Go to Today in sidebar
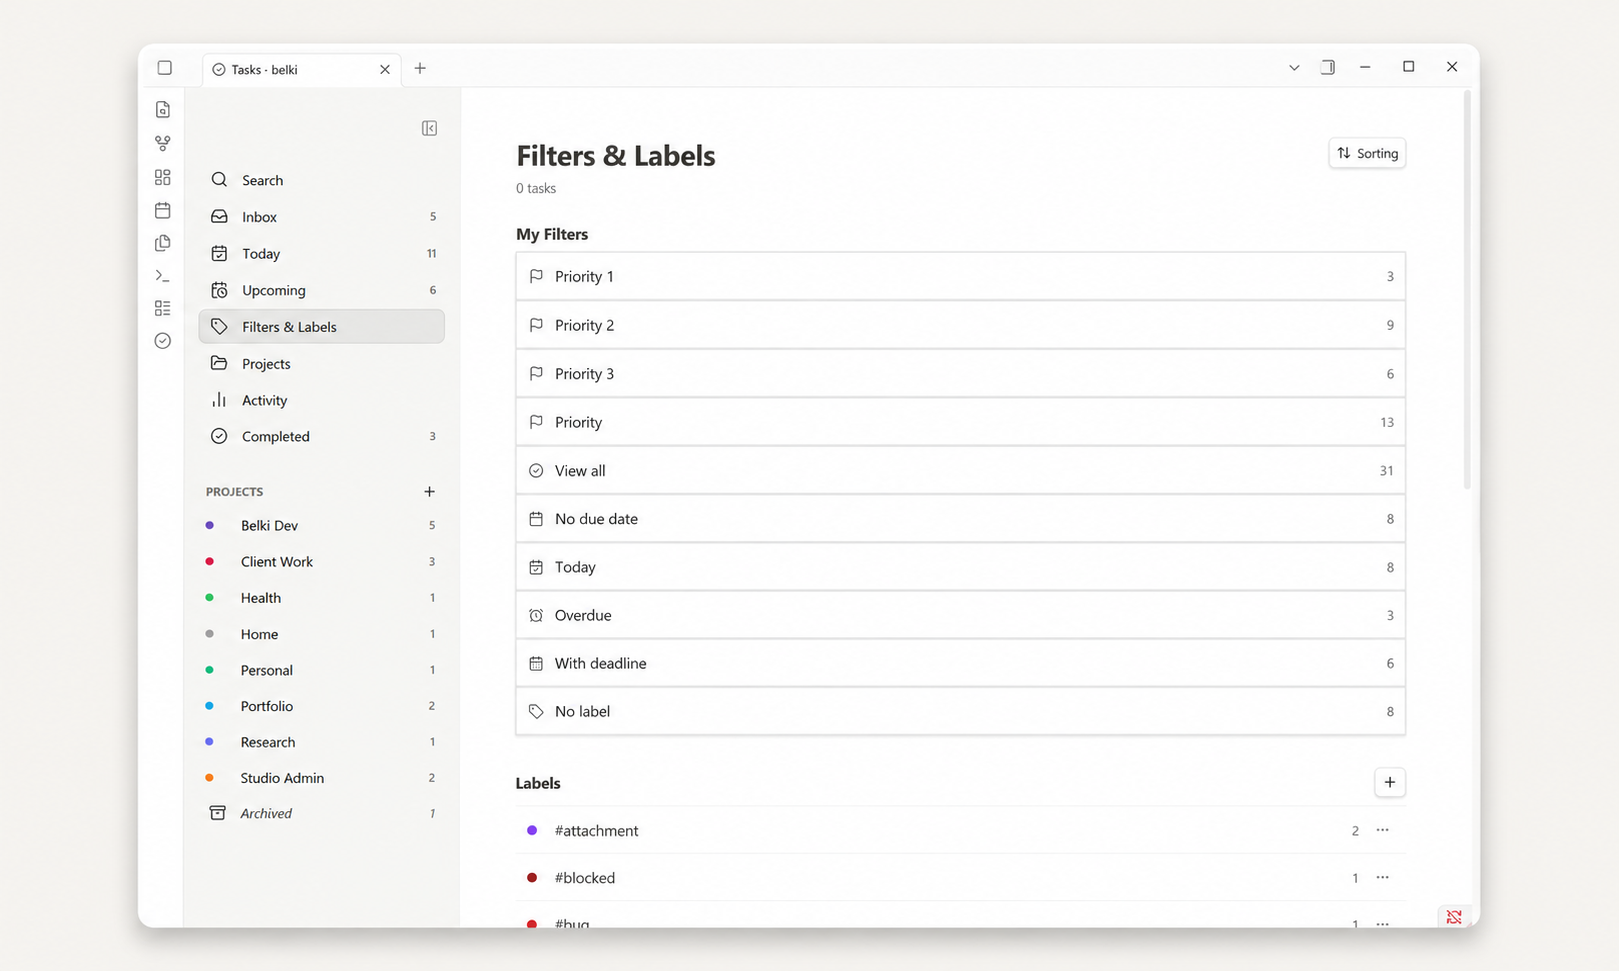Viewport: 1619px width, 971px height. [x=322, y=253]
